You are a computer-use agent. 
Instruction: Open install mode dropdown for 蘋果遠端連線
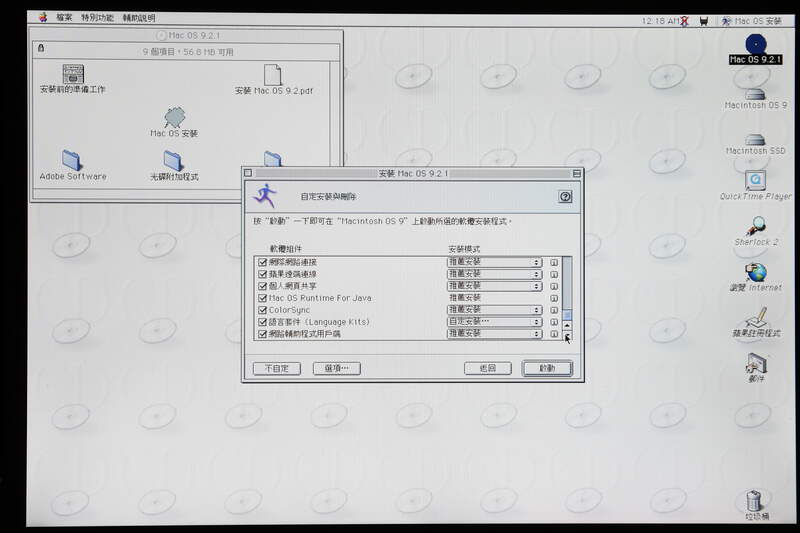click(494, 274)
